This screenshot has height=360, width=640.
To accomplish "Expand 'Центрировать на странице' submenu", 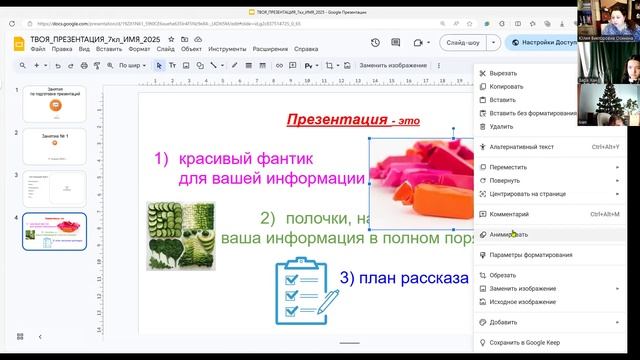I will (550, 194).
